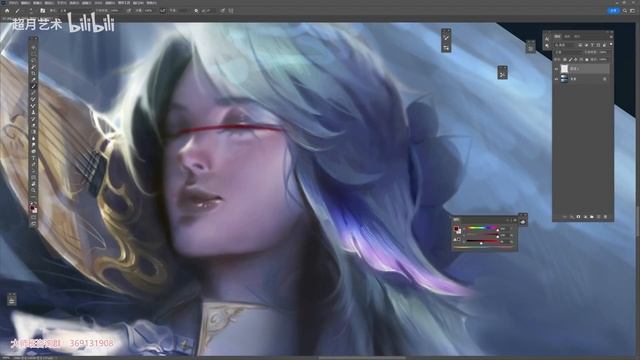The width and height of the screenshot is (640, 360).
Task: Create new adjustment layer icon at Layers bottom
Action: (x=585, y=217)
